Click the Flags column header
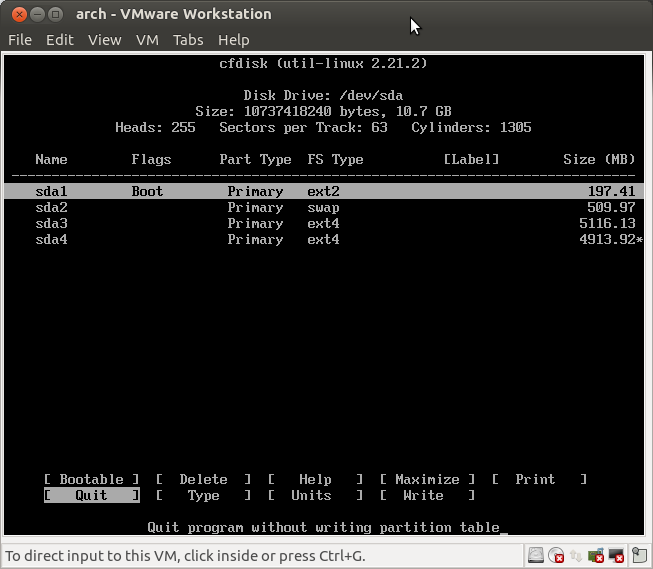The width and height of the screenshot is (653, 569). (x=151, y=160)
